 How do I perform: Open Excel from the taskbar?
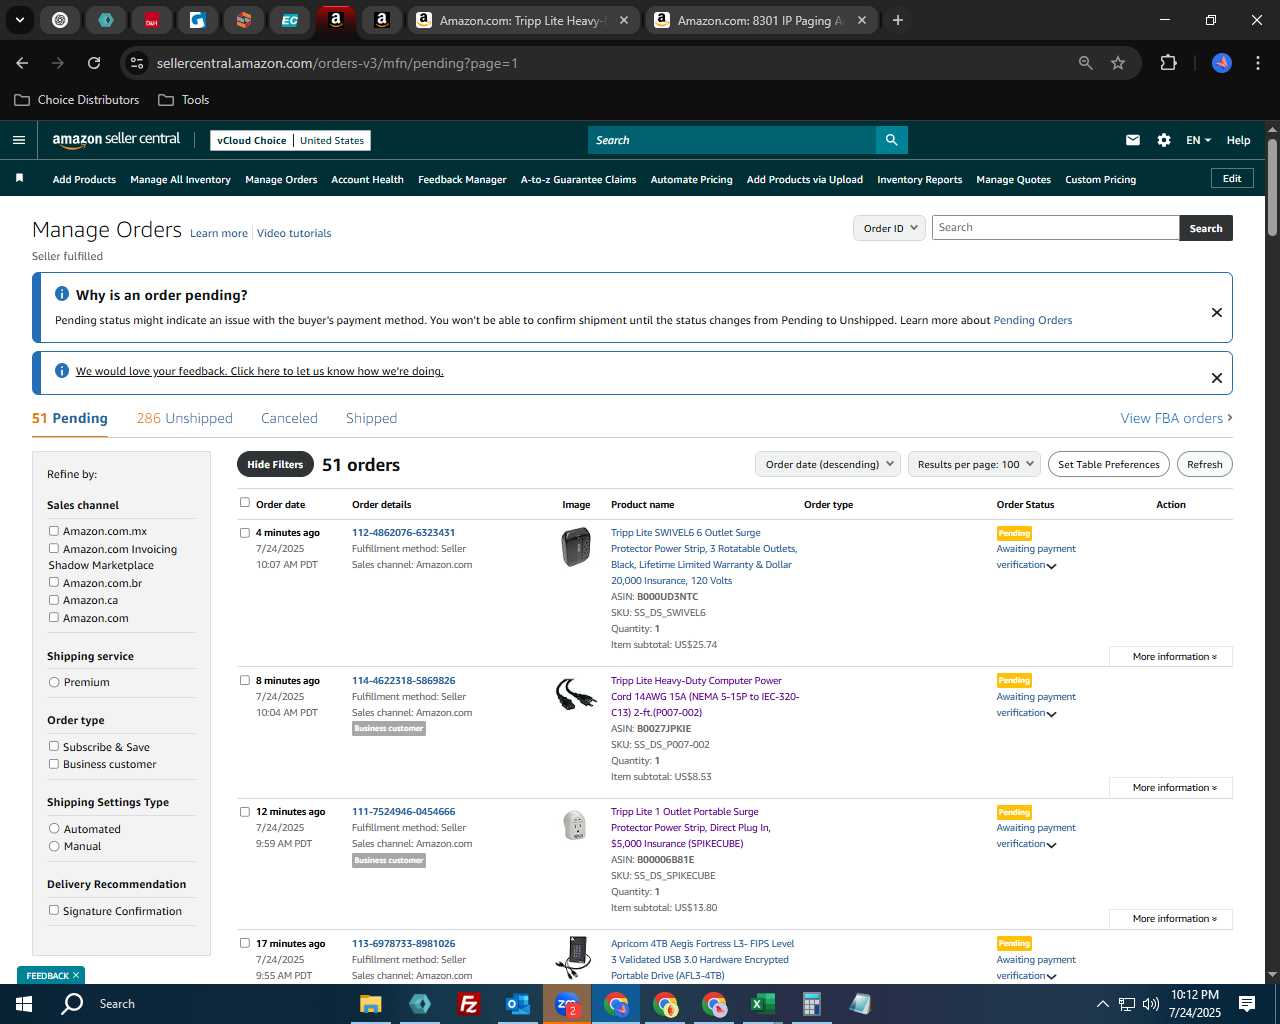click(x=762, y=1004)
